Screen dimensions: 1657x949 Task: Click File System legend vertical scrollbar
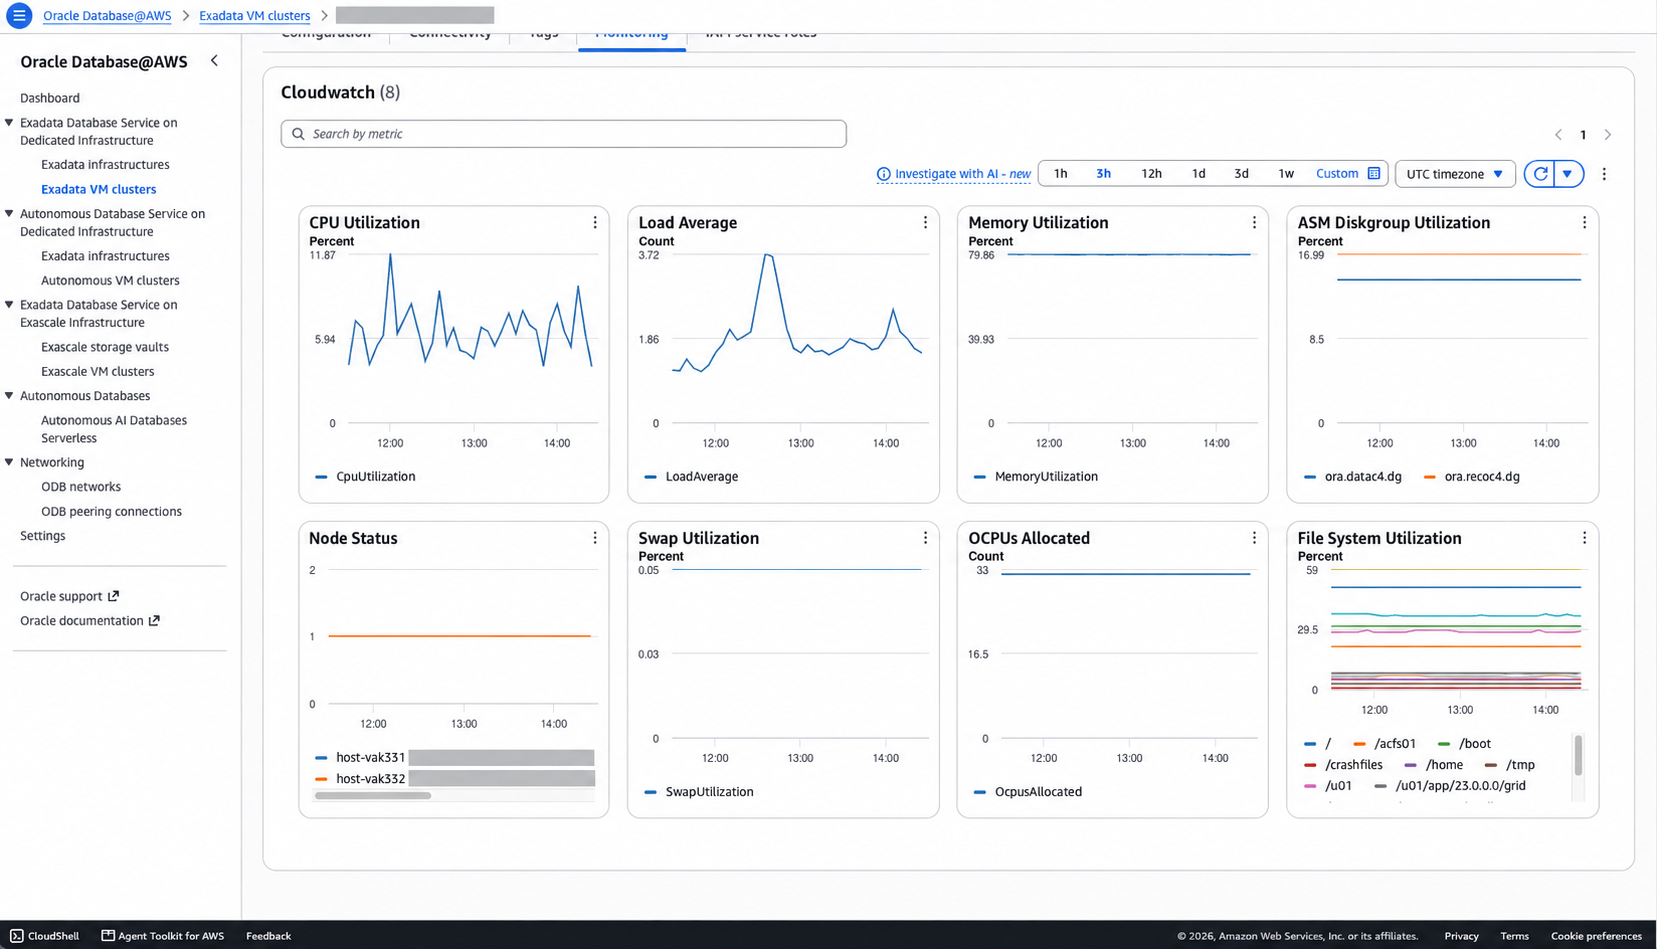[1578, 755]
